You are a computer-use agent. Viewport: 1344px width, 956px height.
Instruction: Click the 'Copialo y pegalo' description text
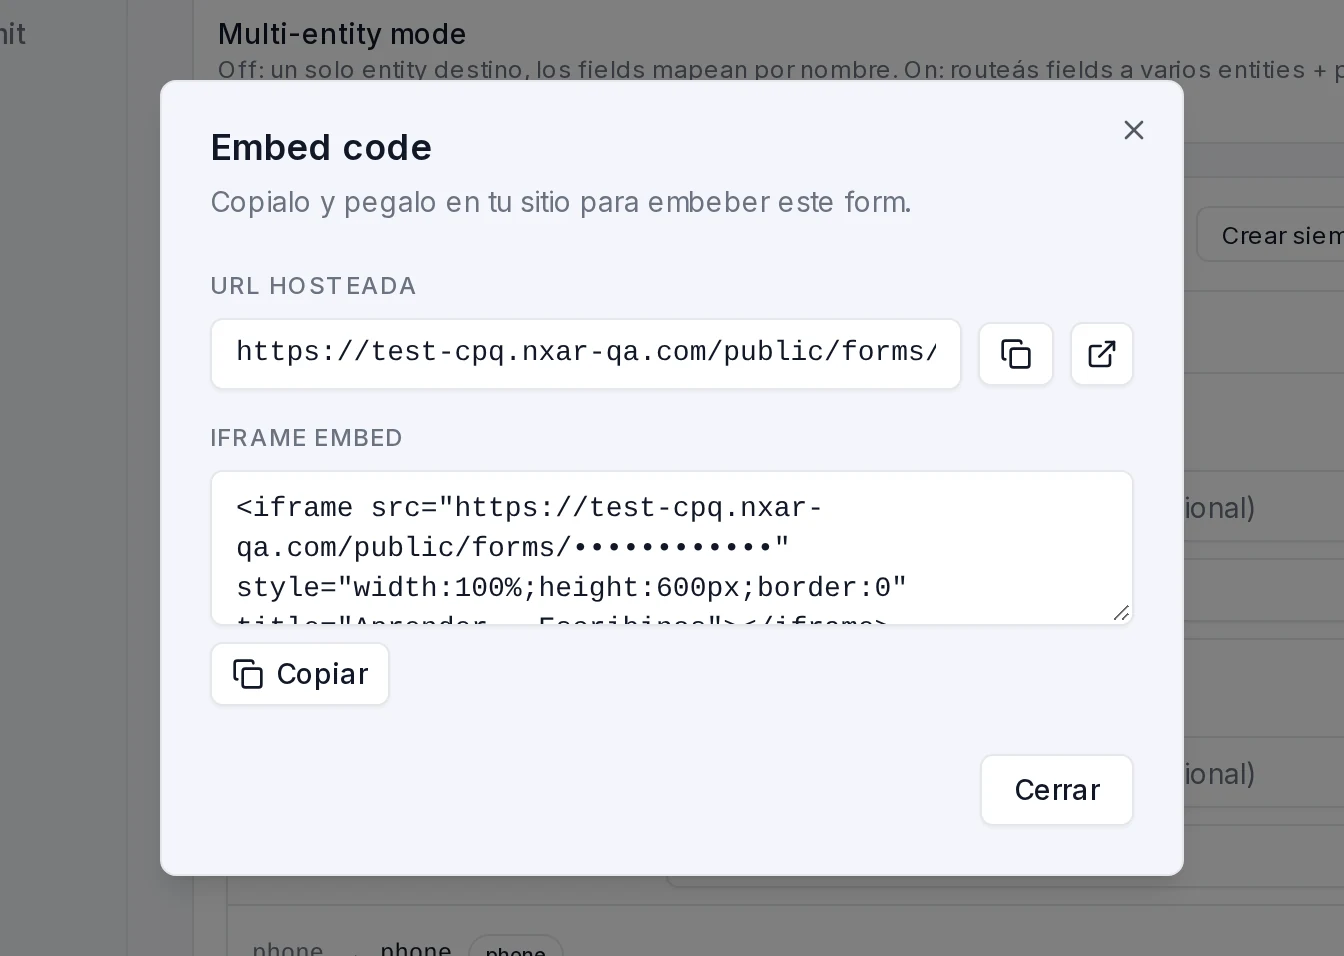point(561,202)
